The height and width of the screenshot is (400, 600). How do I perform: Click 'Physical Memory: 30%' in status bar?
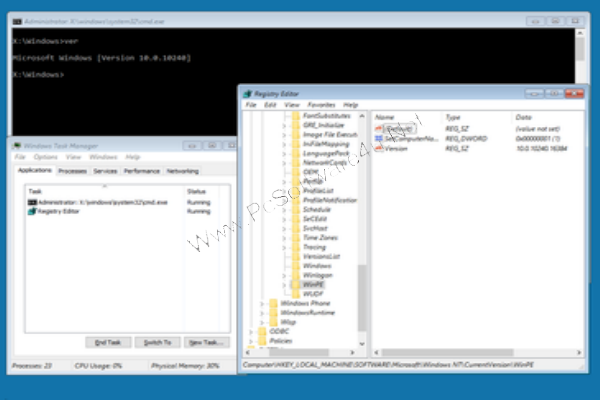pyautogui.click(x=185, y=366)
